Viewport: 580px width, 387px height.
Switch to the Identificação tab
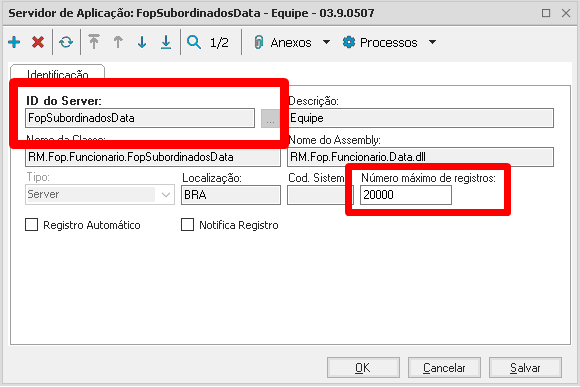click(x=58, y=74)
